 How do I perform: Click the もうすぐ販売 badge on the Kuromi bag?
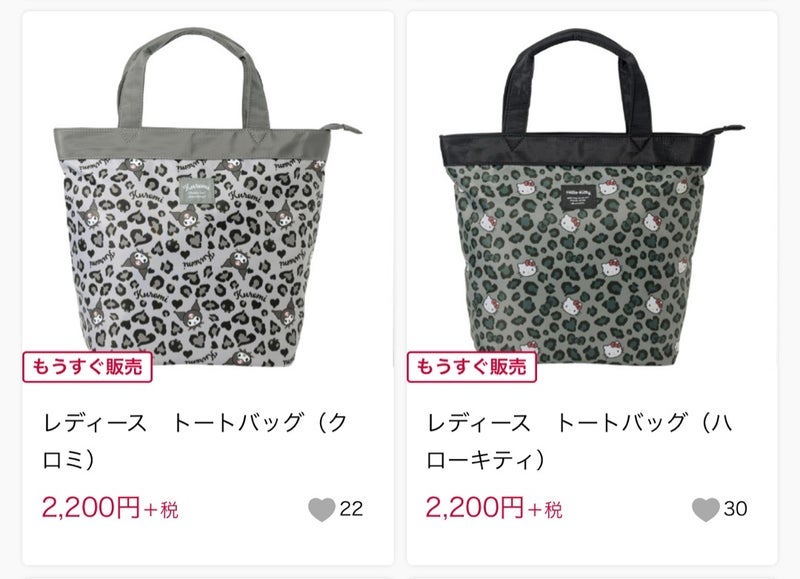(87, 367)
